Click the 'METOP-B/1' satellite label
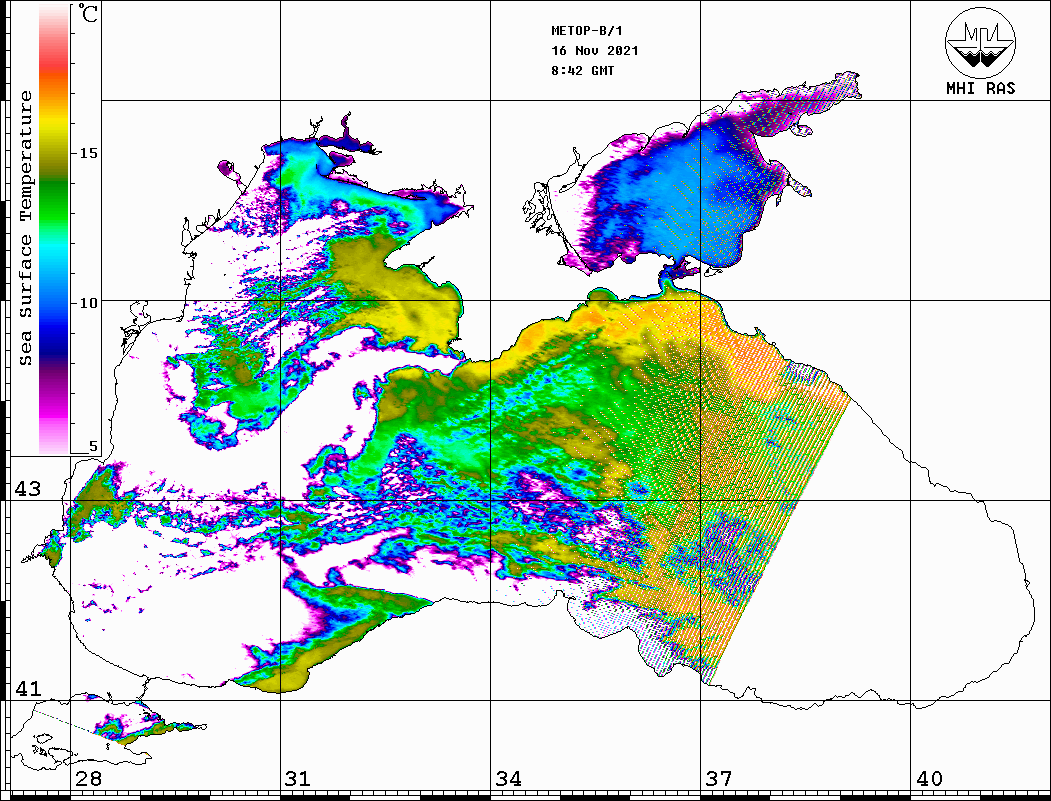 [587, 31]
